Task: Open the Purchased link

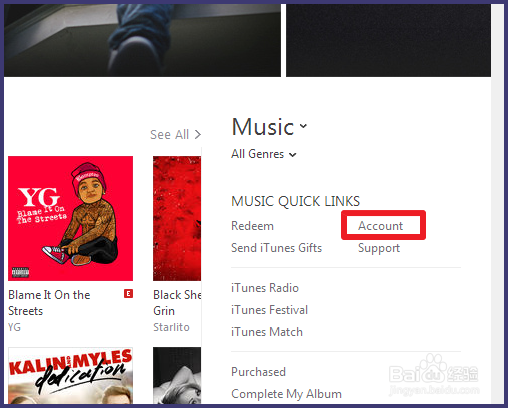Action: tap(258, 372)
